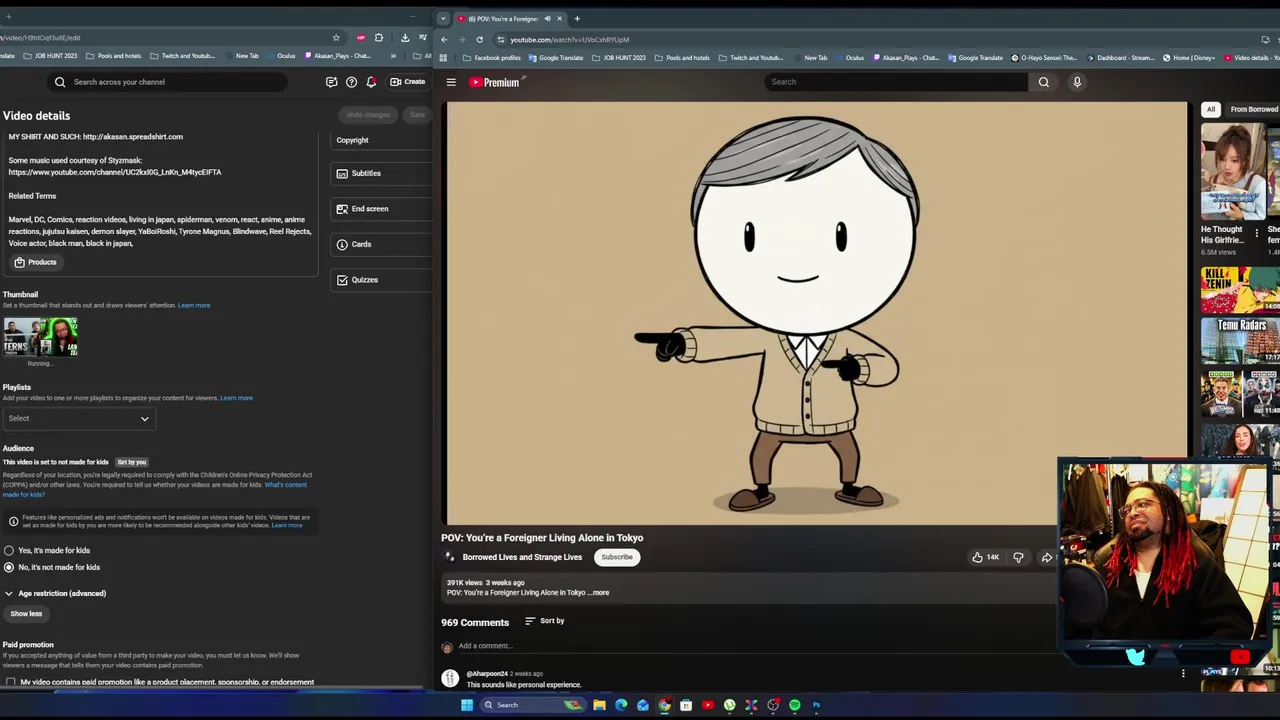Open a new tab in right browser
This screenshot has height=720, width=1280.
click(x=577, y=19)
